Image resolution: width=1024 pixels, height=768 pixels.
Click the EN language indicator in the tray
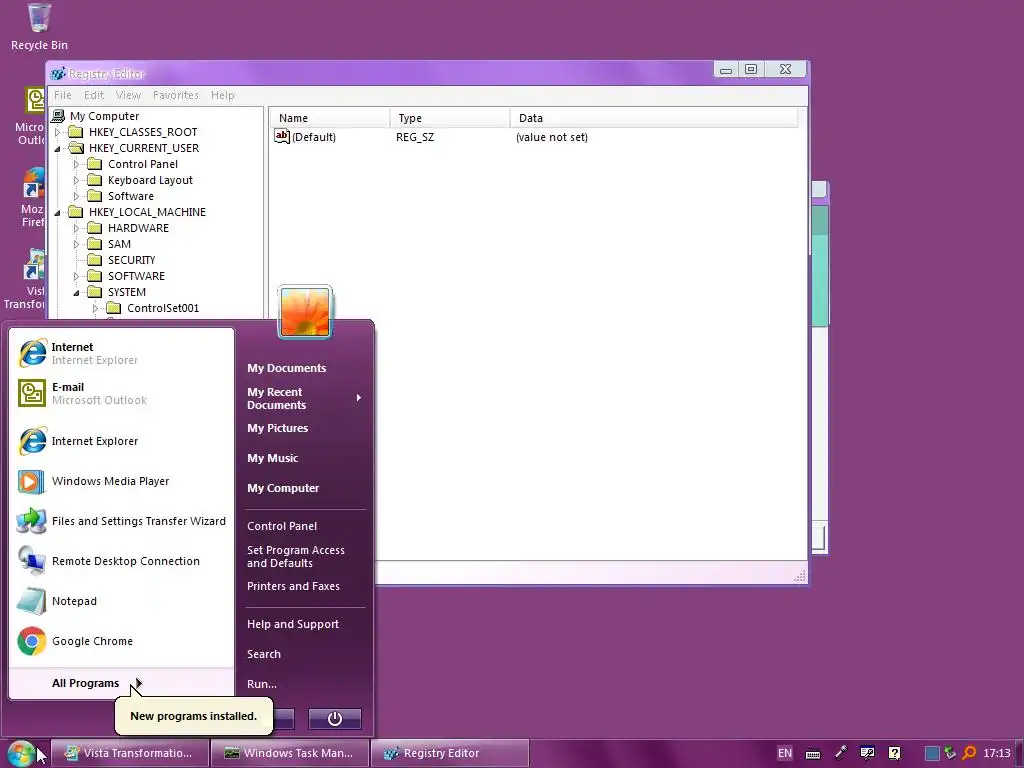pyautogui.click(x=785, y=753)
